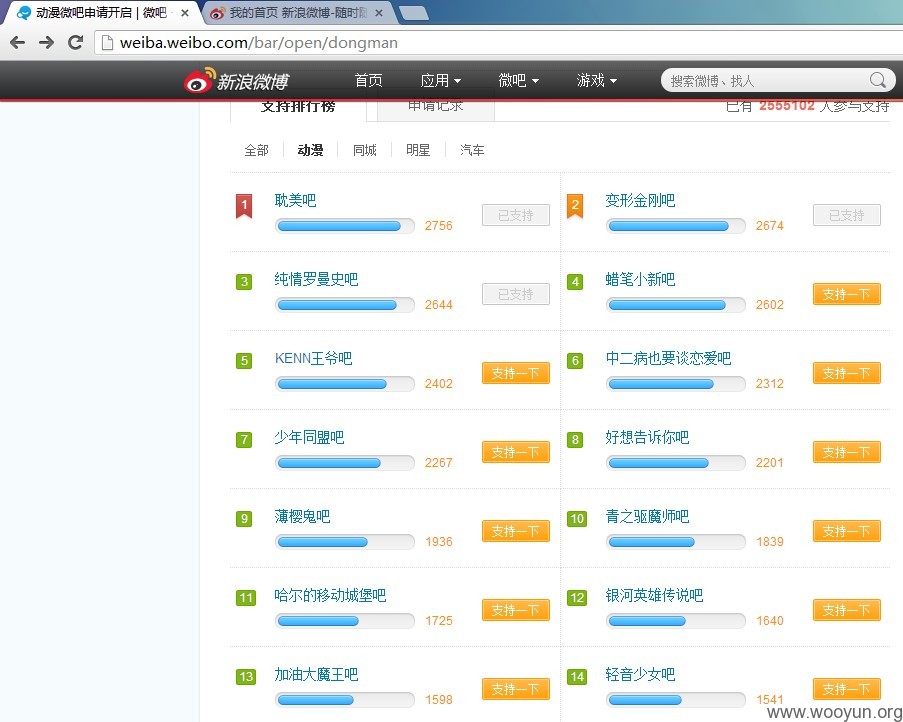
Task: Open the 轻音少女吧 link
Action: click(x=640, y=674)
